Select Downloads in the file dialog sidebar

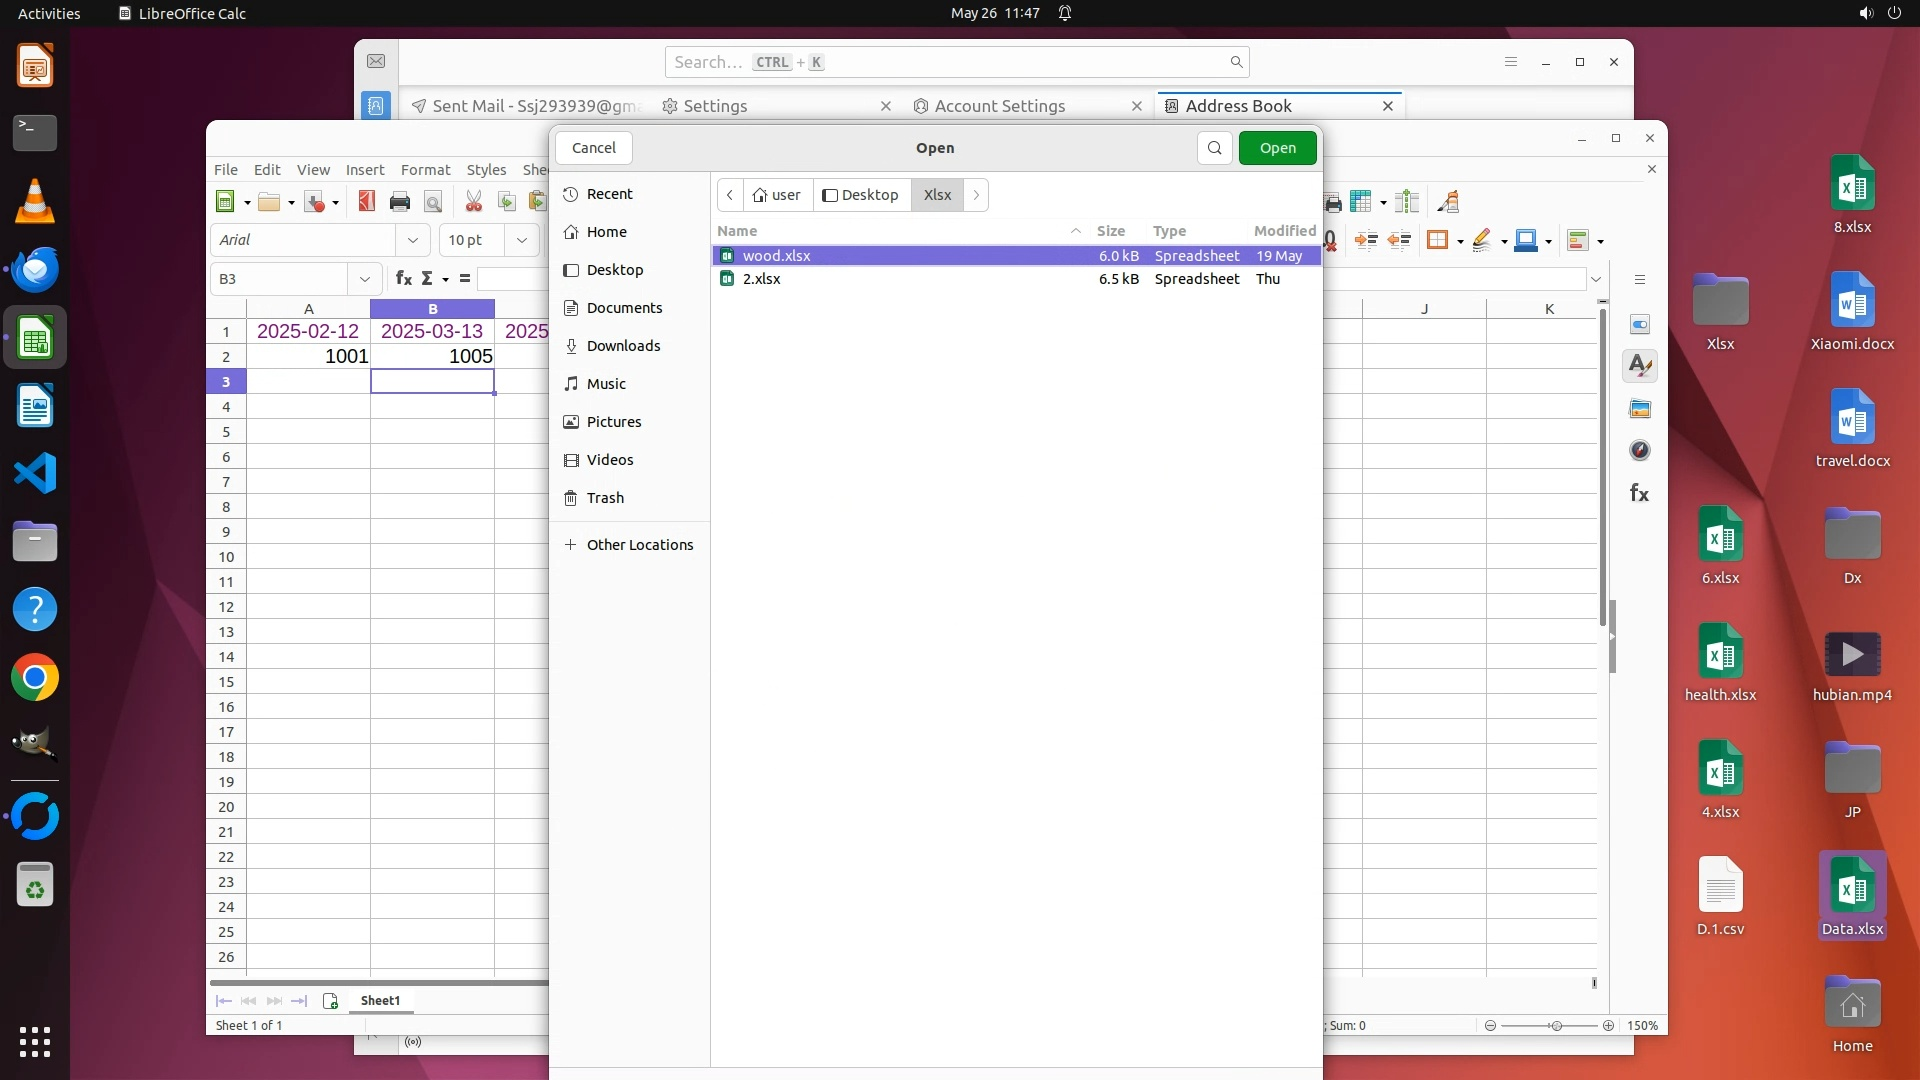click(x=623, y=346)
